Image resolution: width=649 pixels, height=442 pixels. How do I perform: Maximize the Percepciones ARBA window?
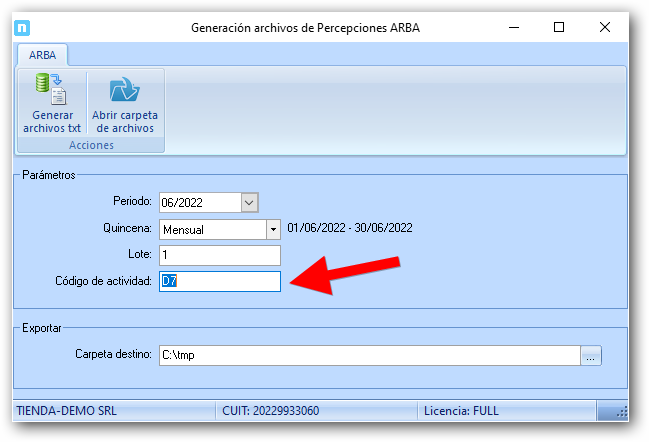pyautogui.click(x=559, y=28)
